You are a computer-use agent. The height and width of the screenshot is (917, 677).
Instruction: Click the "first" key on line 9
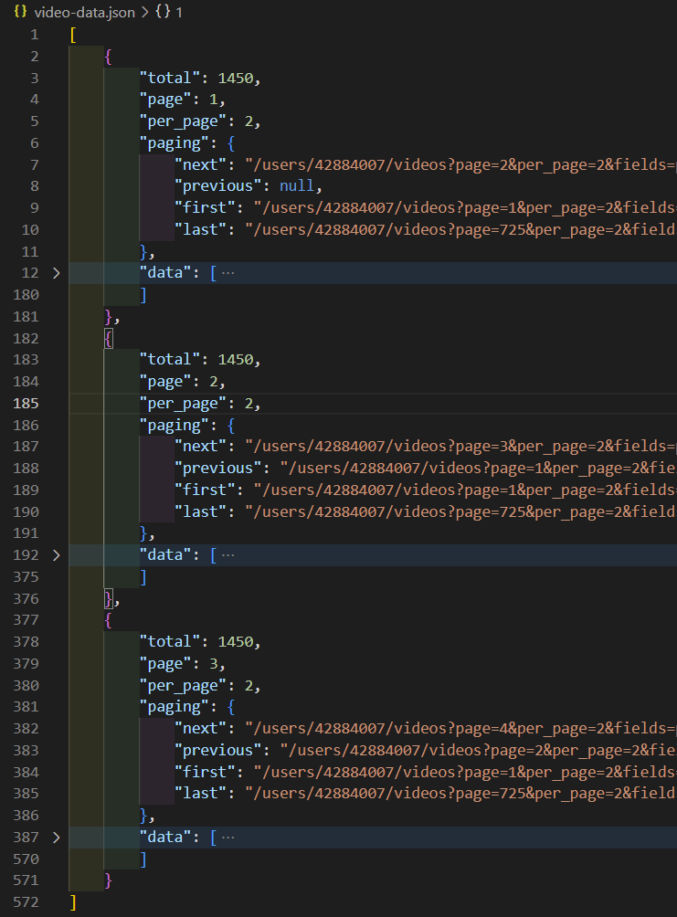click(205, 208)
